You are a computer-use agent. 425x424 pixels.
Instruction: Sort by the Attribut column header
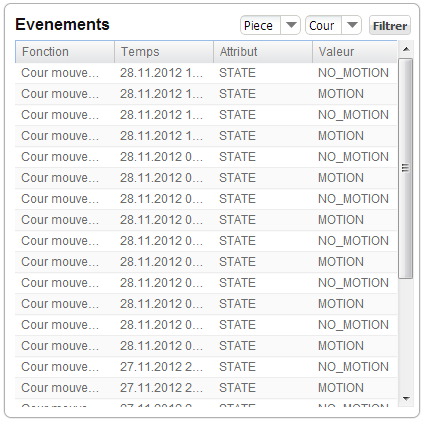pyautogui.click(x=263, y=52)
